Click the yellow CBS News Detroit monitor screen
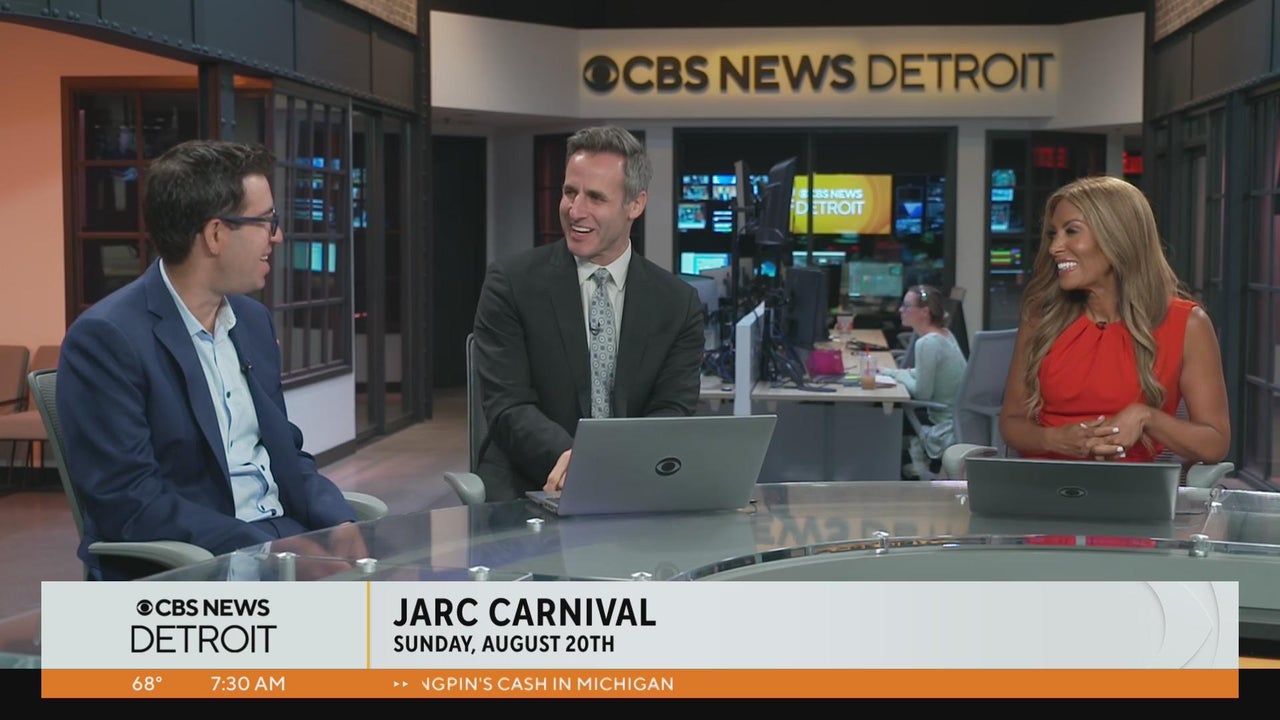Image resolution: width=1280 pixels, height=720 pixels. point(841,203)
